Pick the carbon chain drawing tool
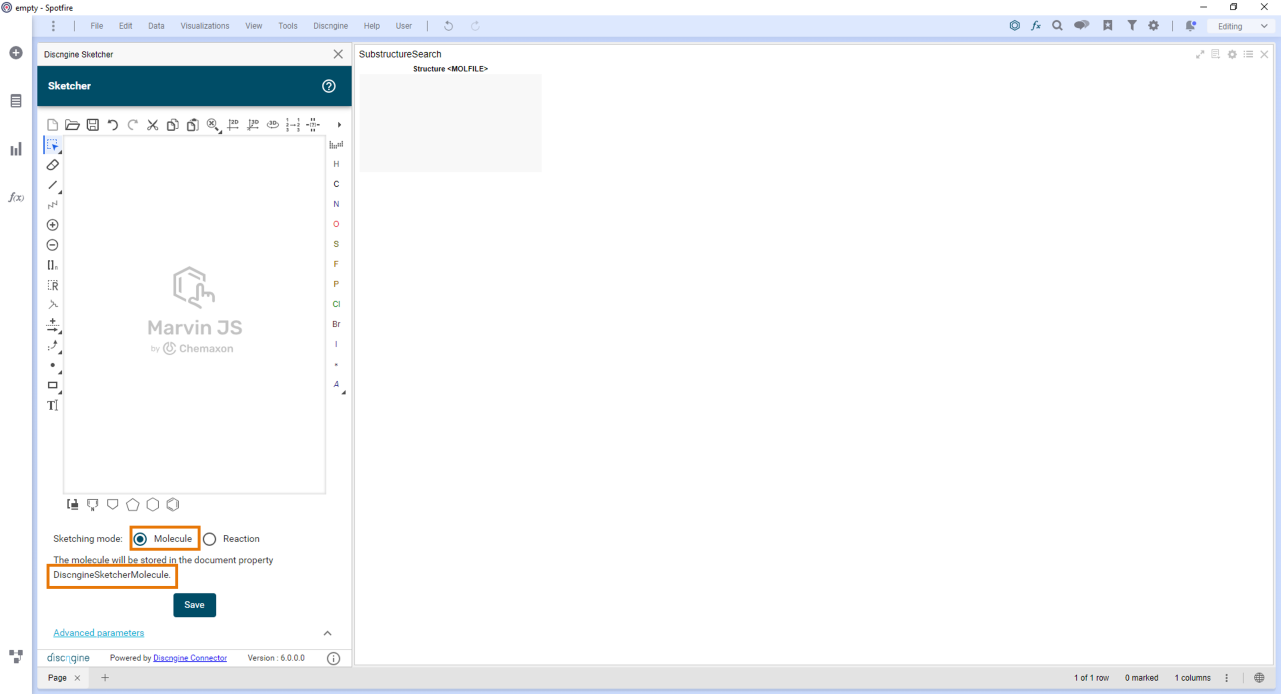 (53, 205)
